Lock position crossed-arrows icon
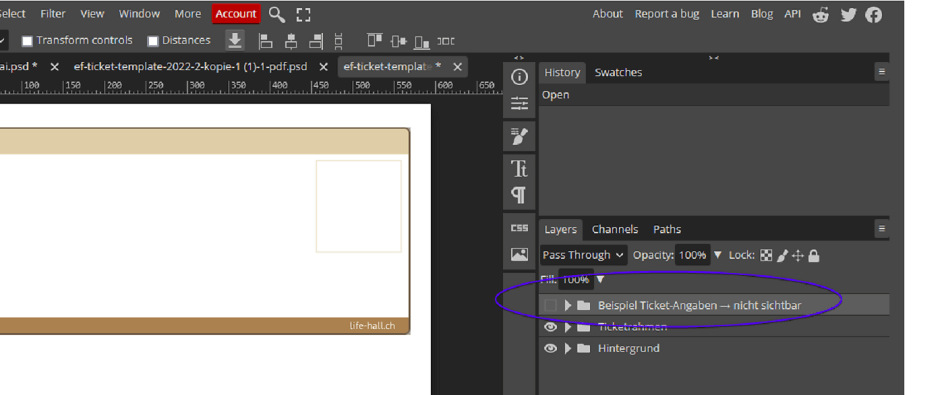The width and height of the screenshot is (944, 395). pos(798,255)
